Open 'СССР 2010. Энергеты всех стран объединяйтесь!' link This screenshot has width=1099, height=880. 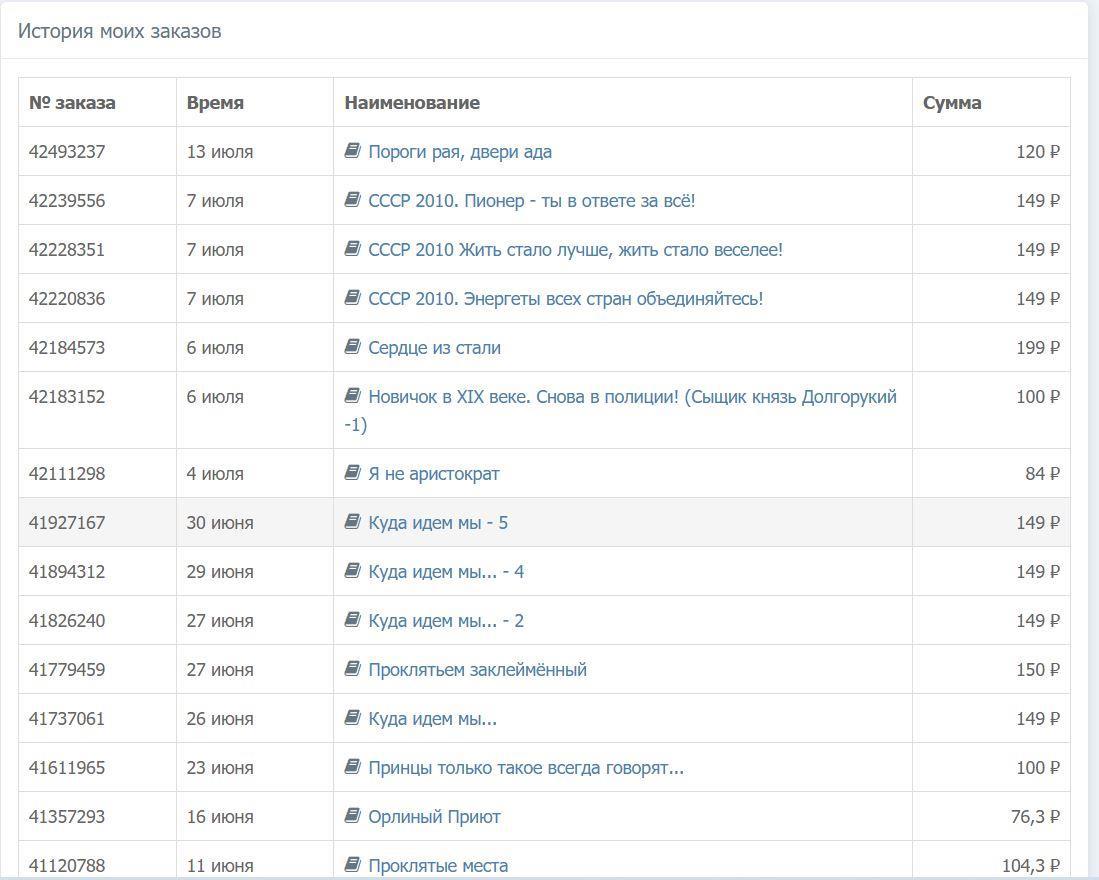pyautogui.click(x=565, y=299)
